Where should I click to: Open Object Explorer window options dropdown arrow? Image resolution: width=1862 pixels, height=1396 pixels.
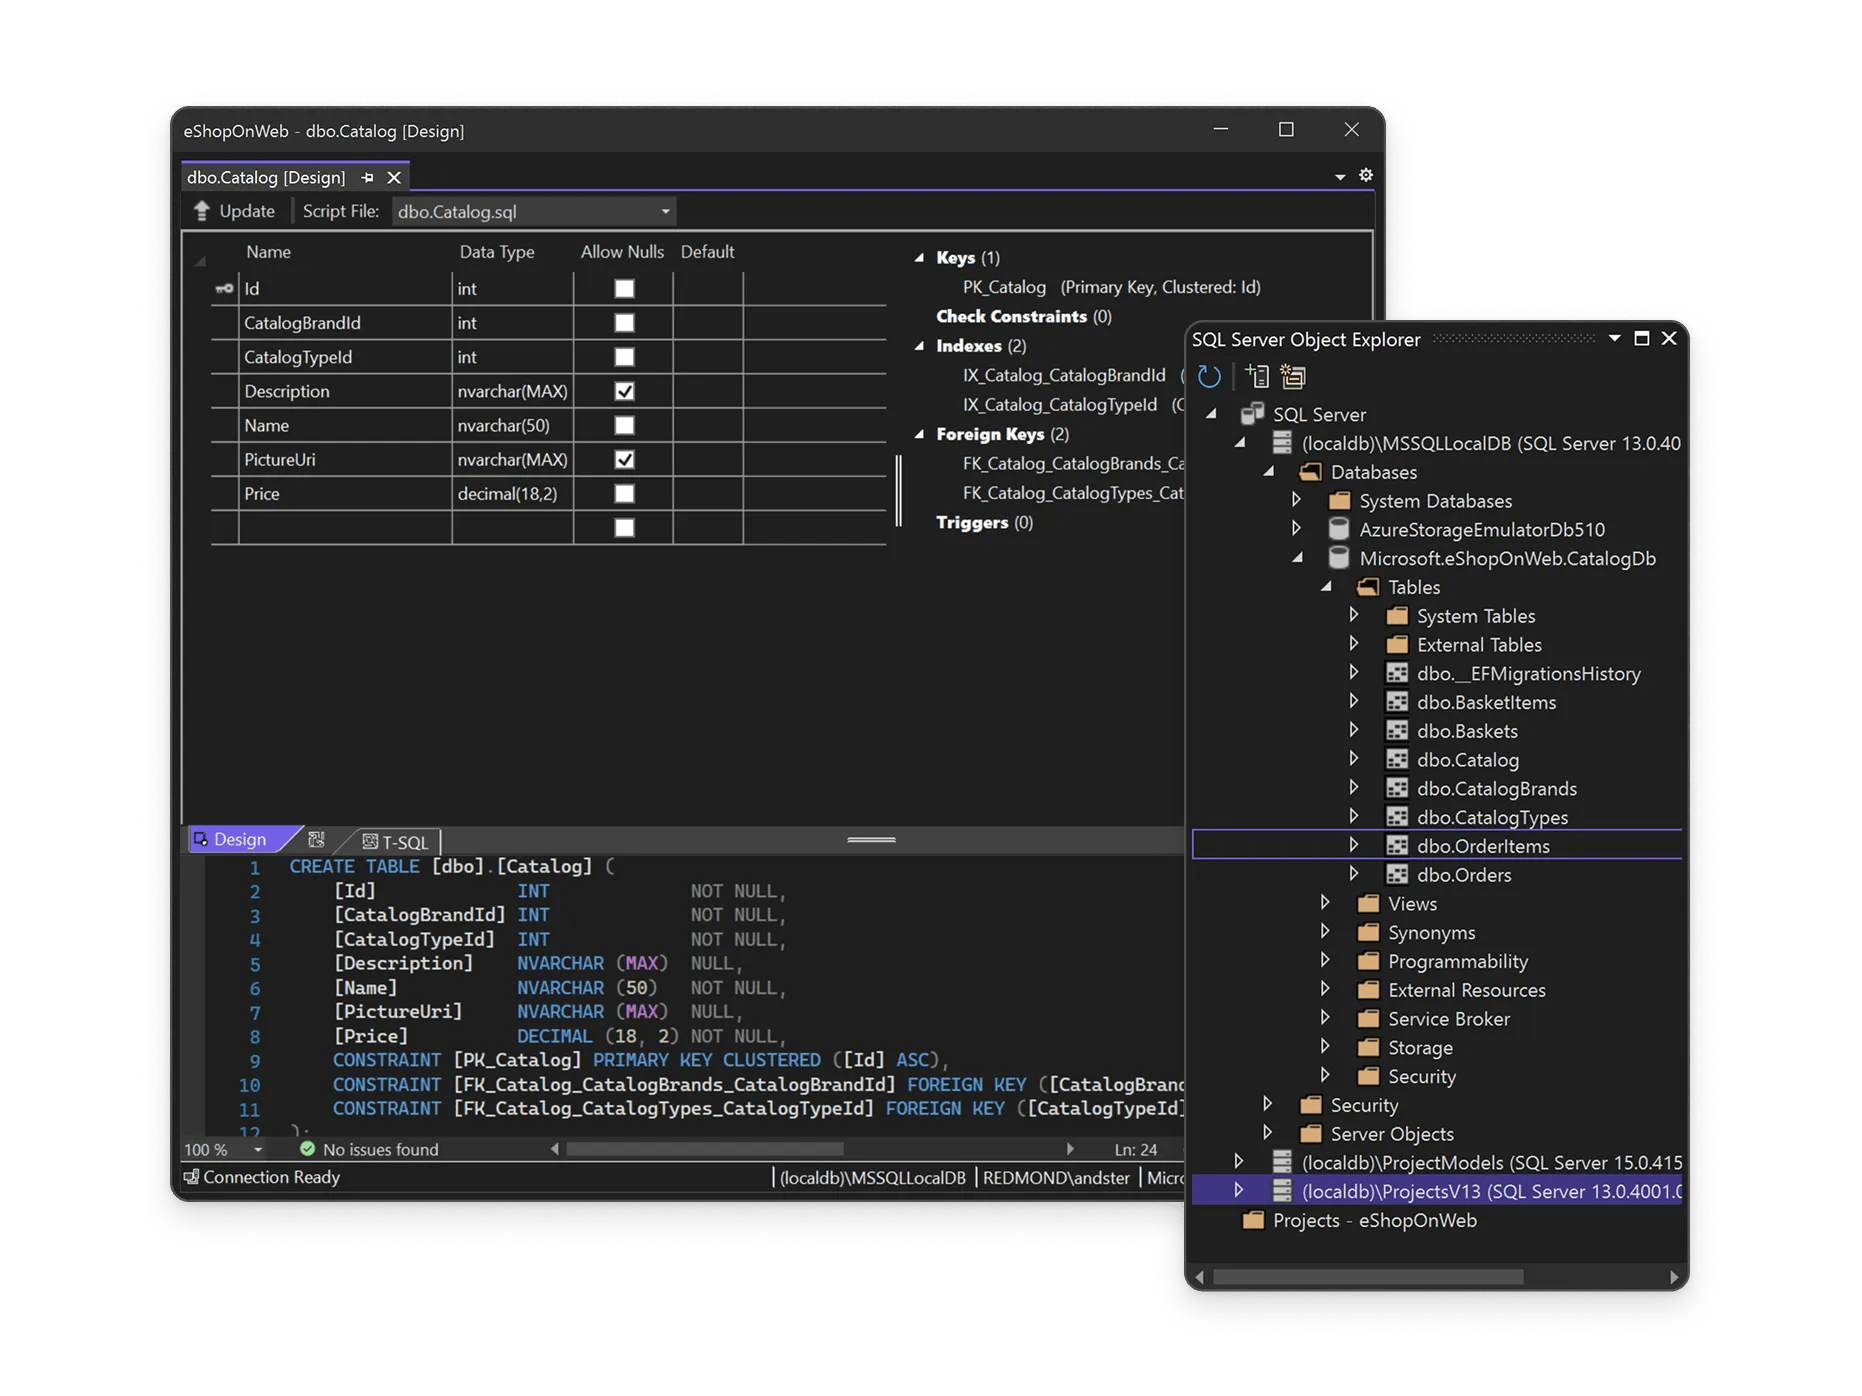[x=1614, y=339]
